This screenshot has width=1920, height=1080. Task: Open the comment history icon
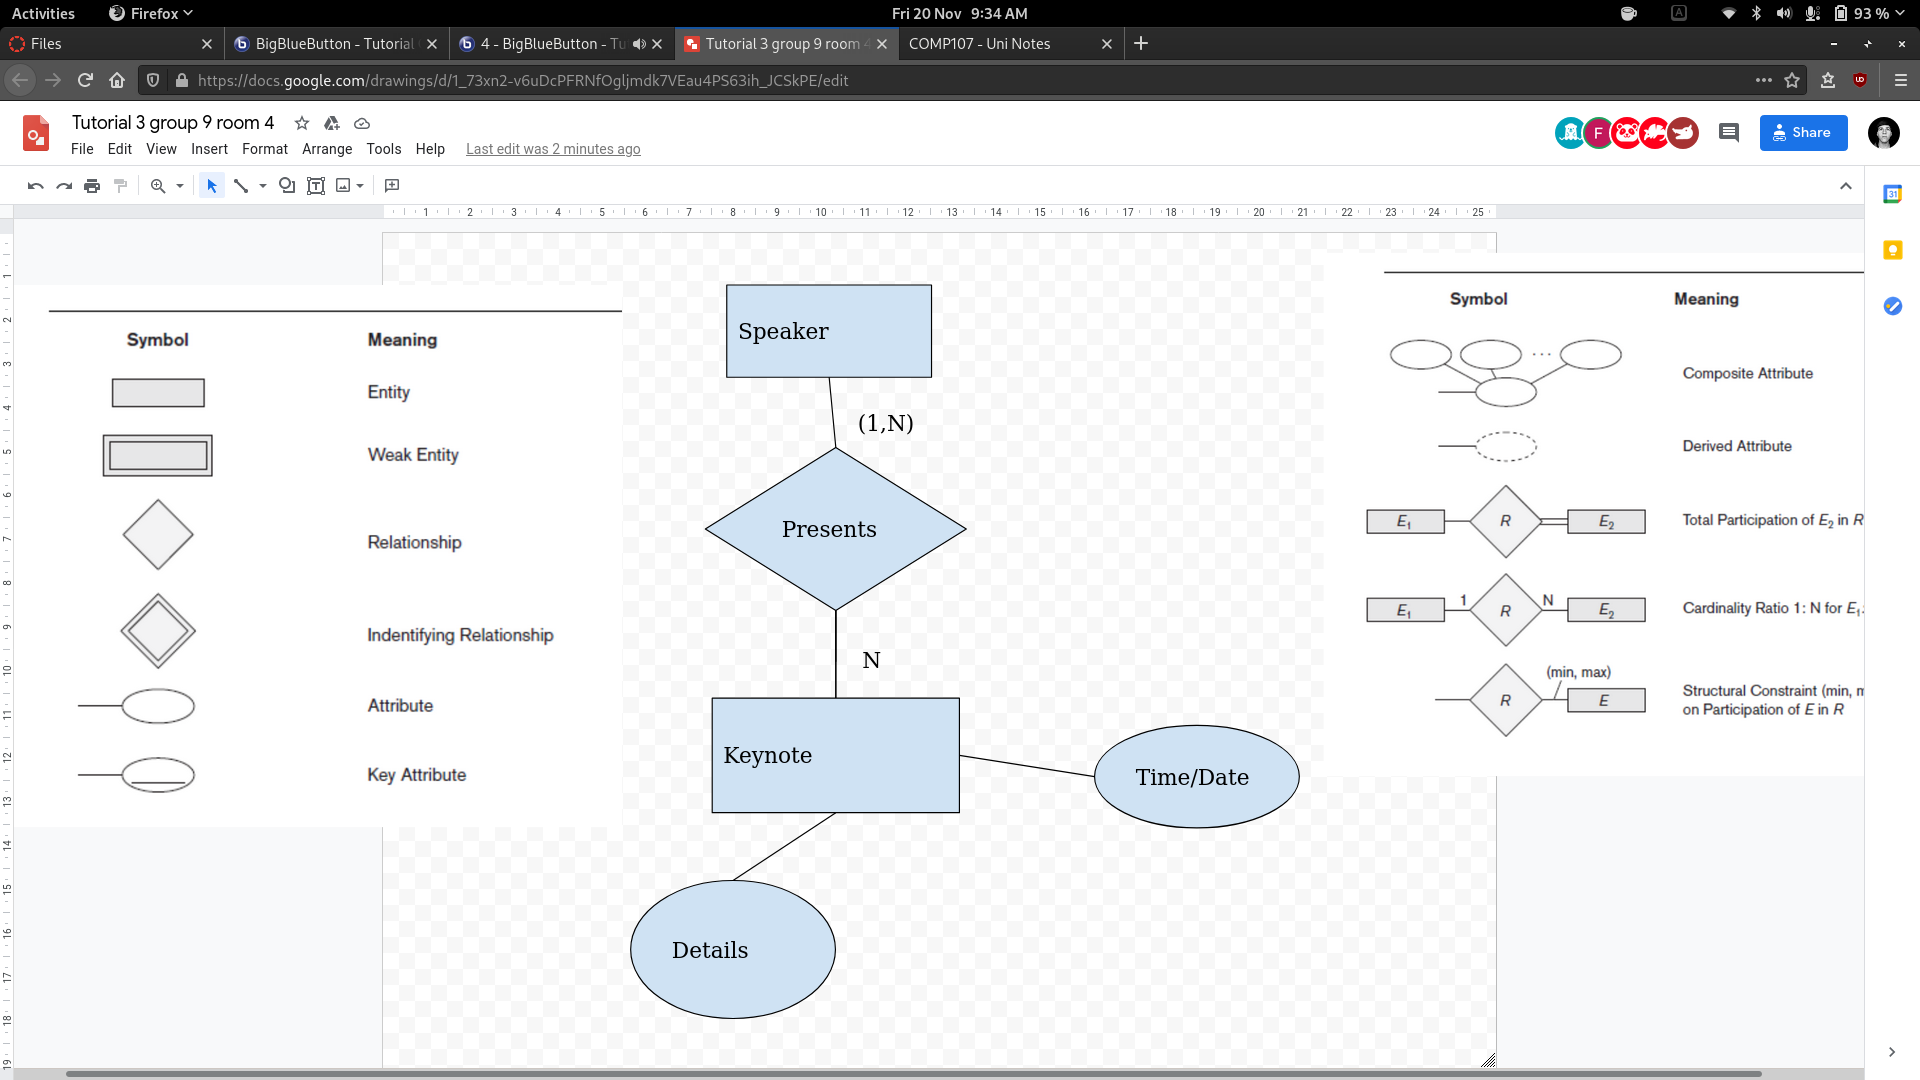[x=1729, y=133]
